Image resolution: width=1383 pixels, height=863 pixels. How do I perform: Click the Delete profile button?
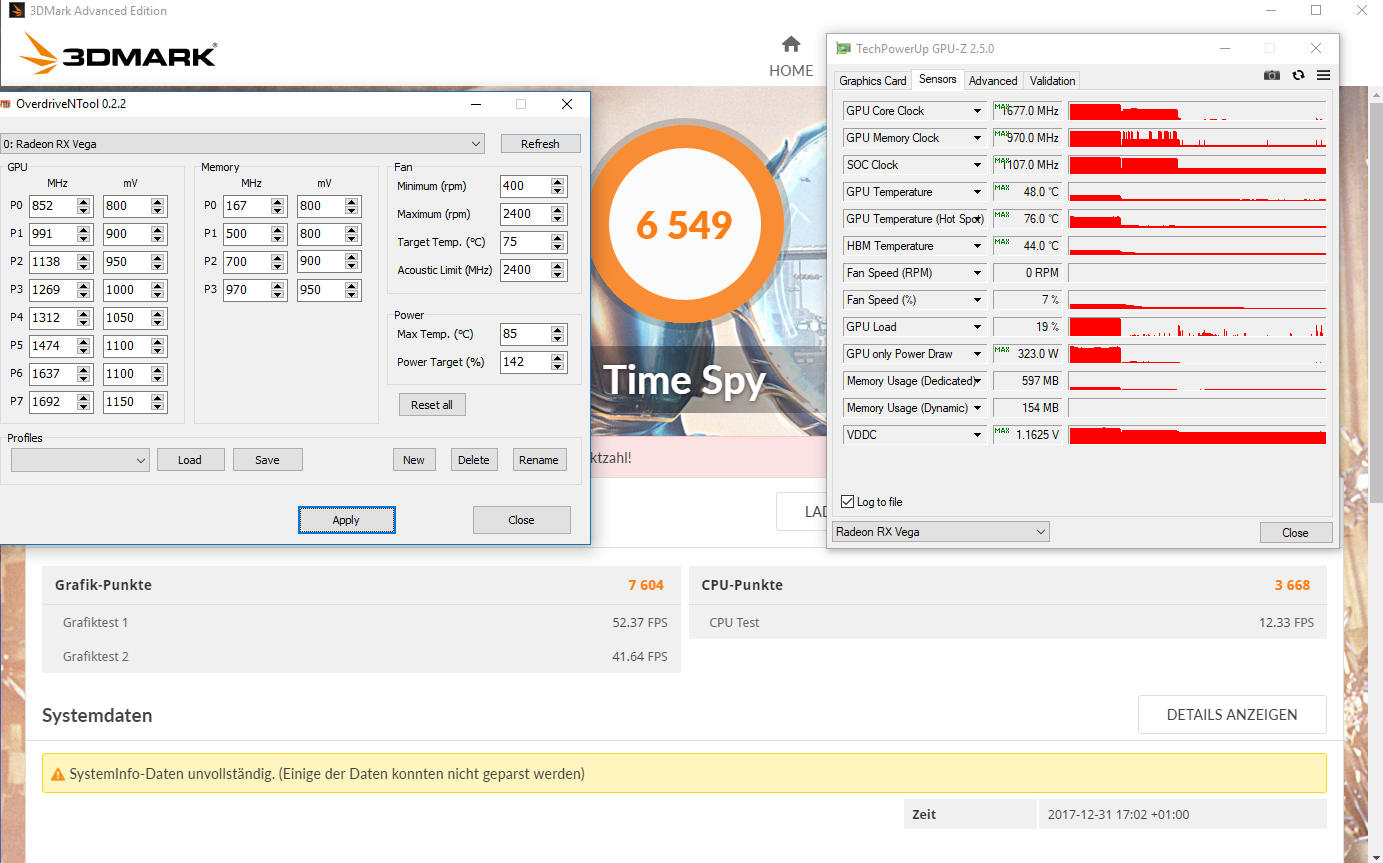pos(474,460)
